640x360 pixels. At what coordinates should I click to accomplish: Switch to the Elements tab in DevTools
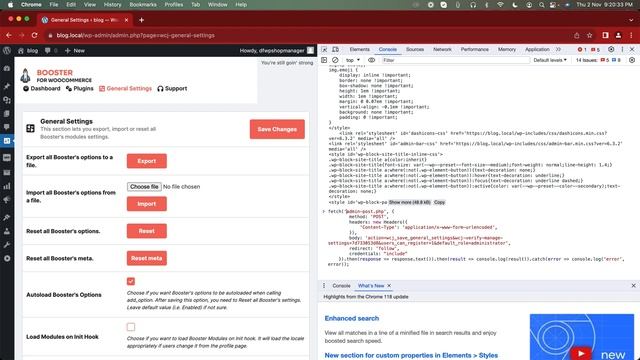tap(360, 49)
